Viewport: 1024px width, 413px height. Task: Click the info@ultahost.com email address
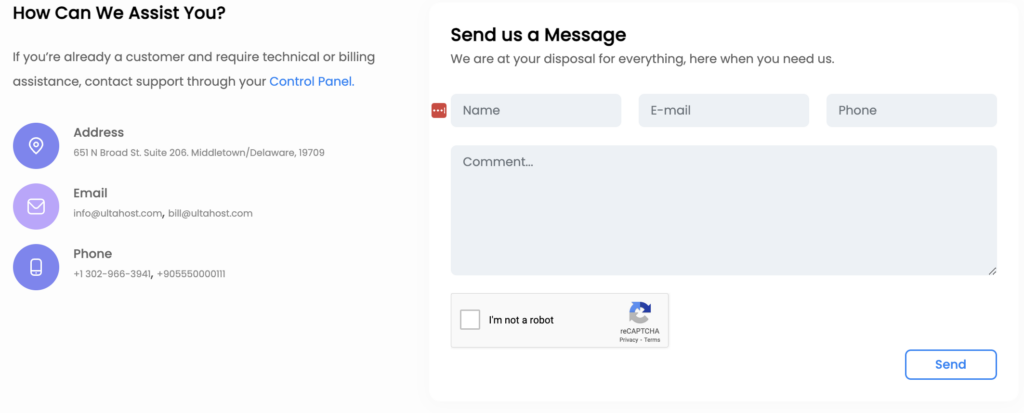pos(118,214)
